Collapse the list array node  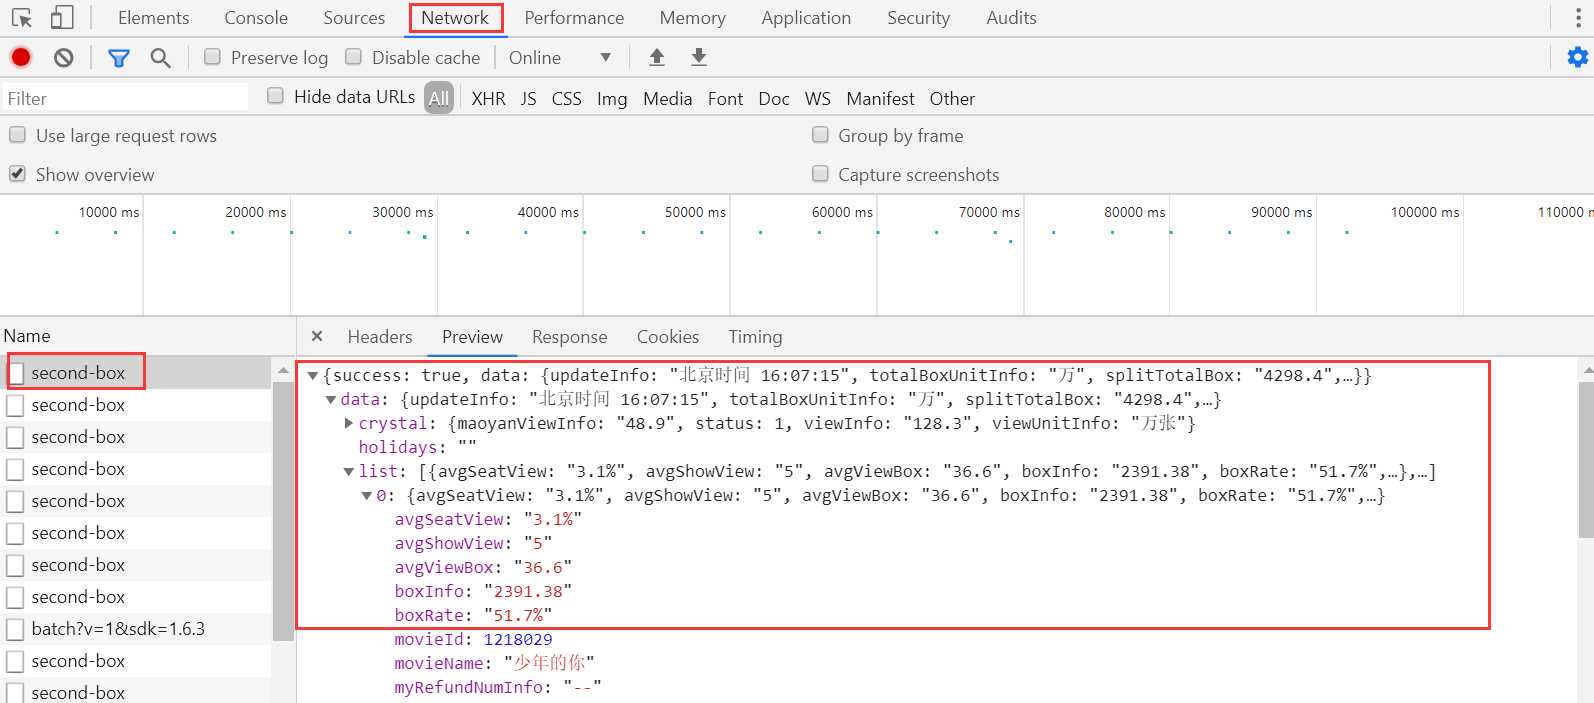349,472
